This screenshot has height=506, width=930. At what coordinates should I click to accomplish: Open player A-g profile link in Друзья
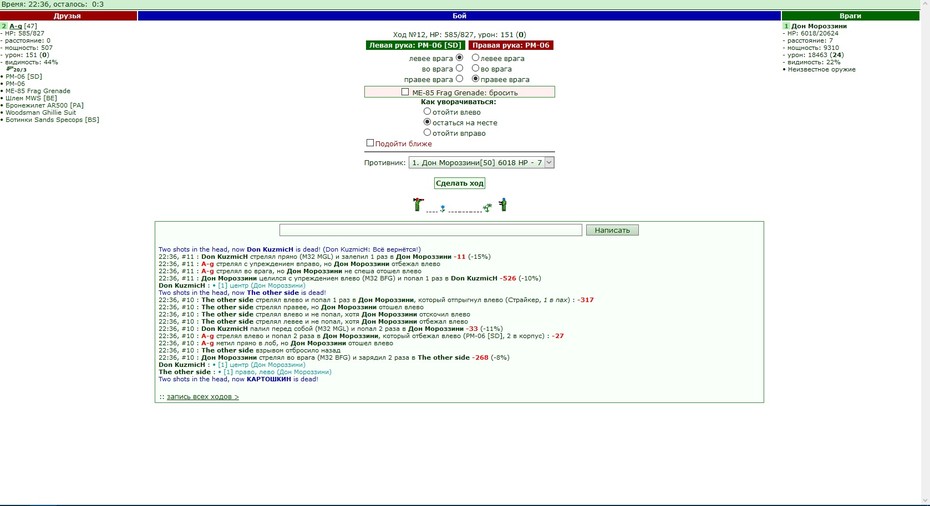(x=15, y=26)
